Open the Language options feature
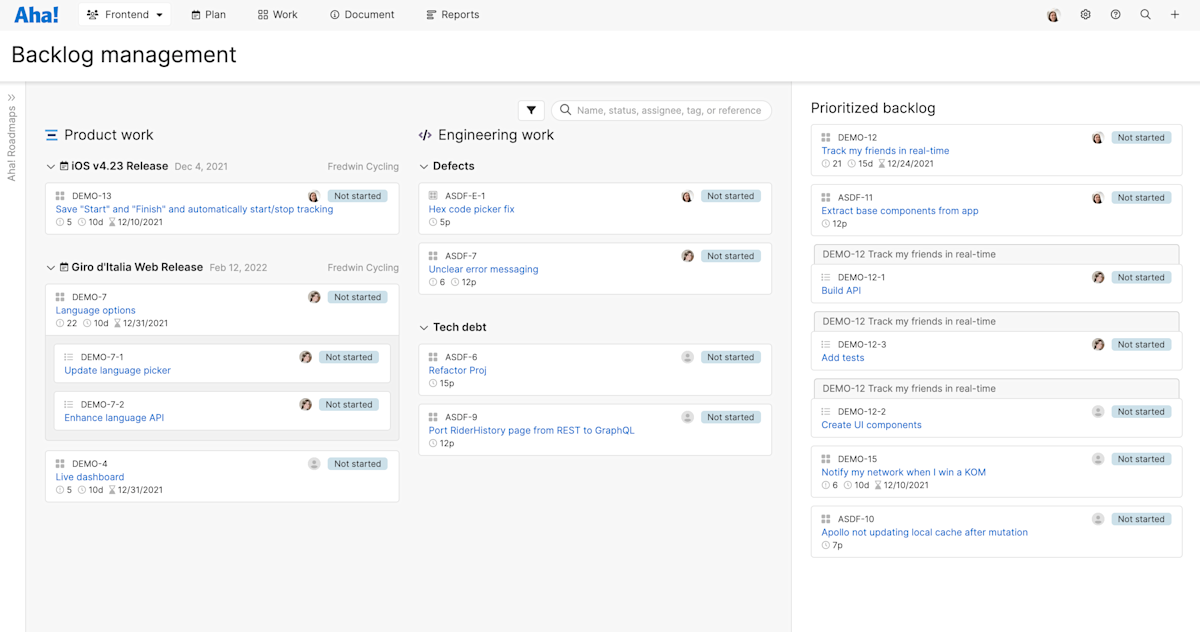The width and height of the screenshot is (1200, 632). tap(95, 310)
